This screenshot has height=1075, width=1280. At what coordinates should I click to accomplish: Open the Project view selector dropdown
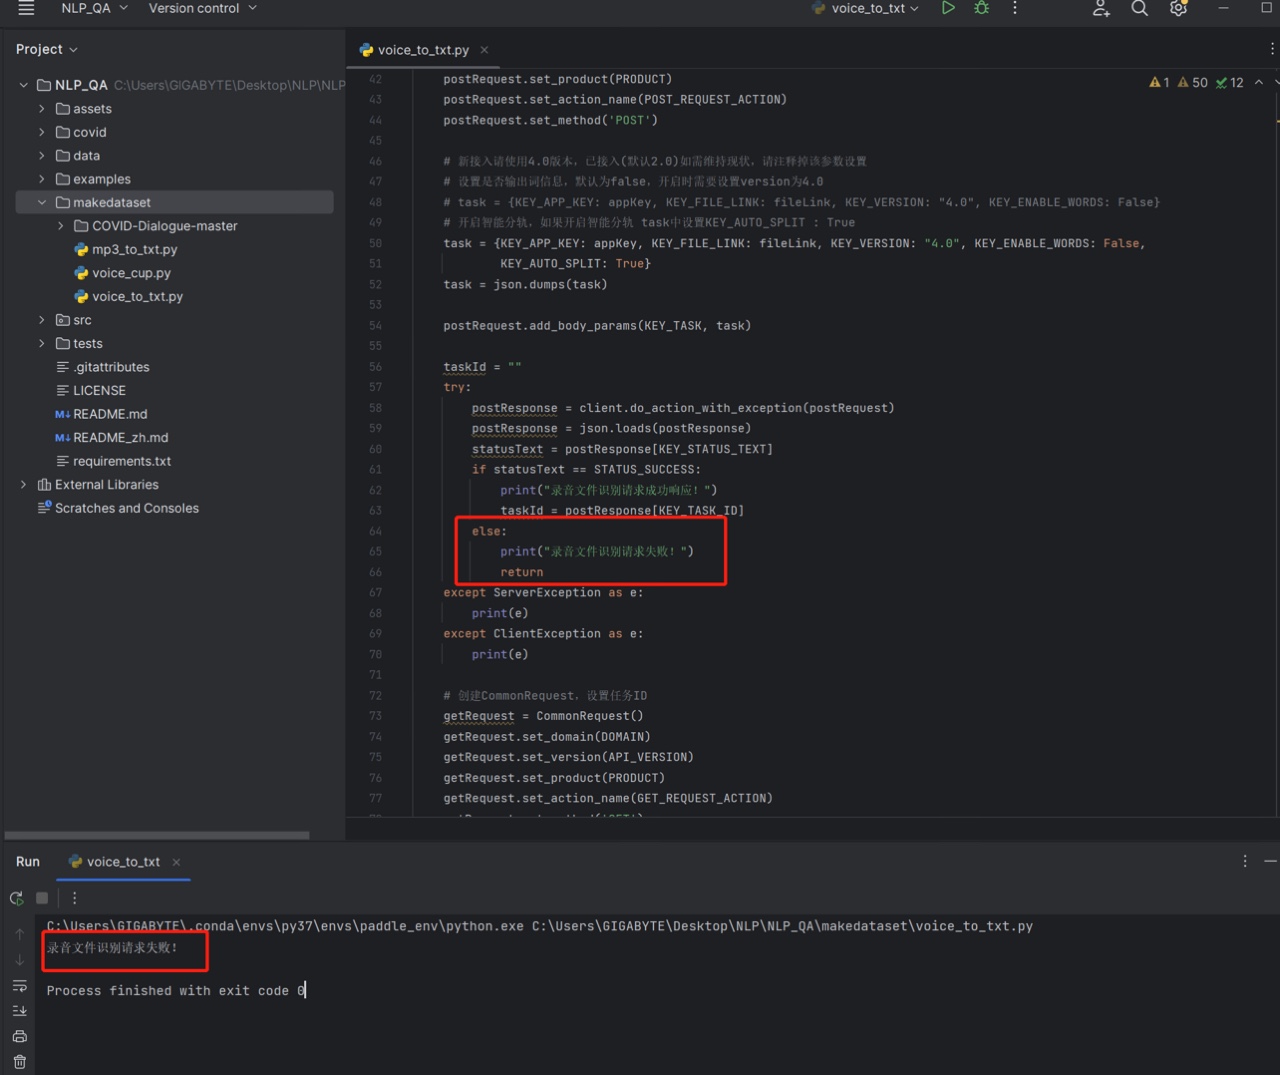tap(46, 49)
